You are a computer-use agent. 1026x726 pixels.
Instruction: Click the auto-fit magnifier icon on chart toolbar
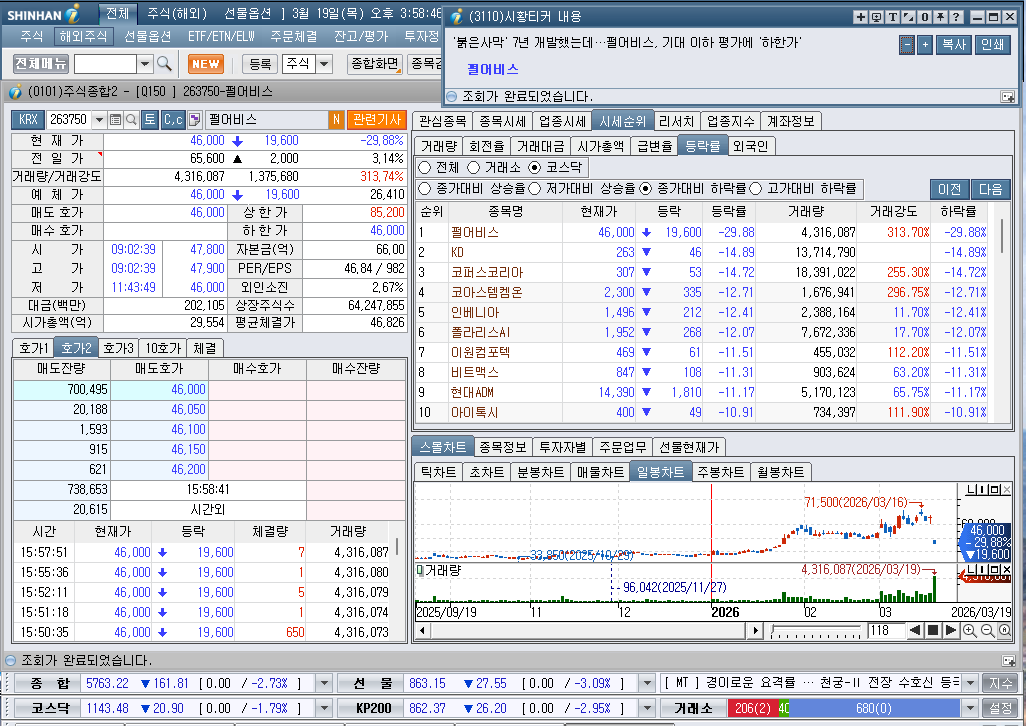tap(1004, 631)
